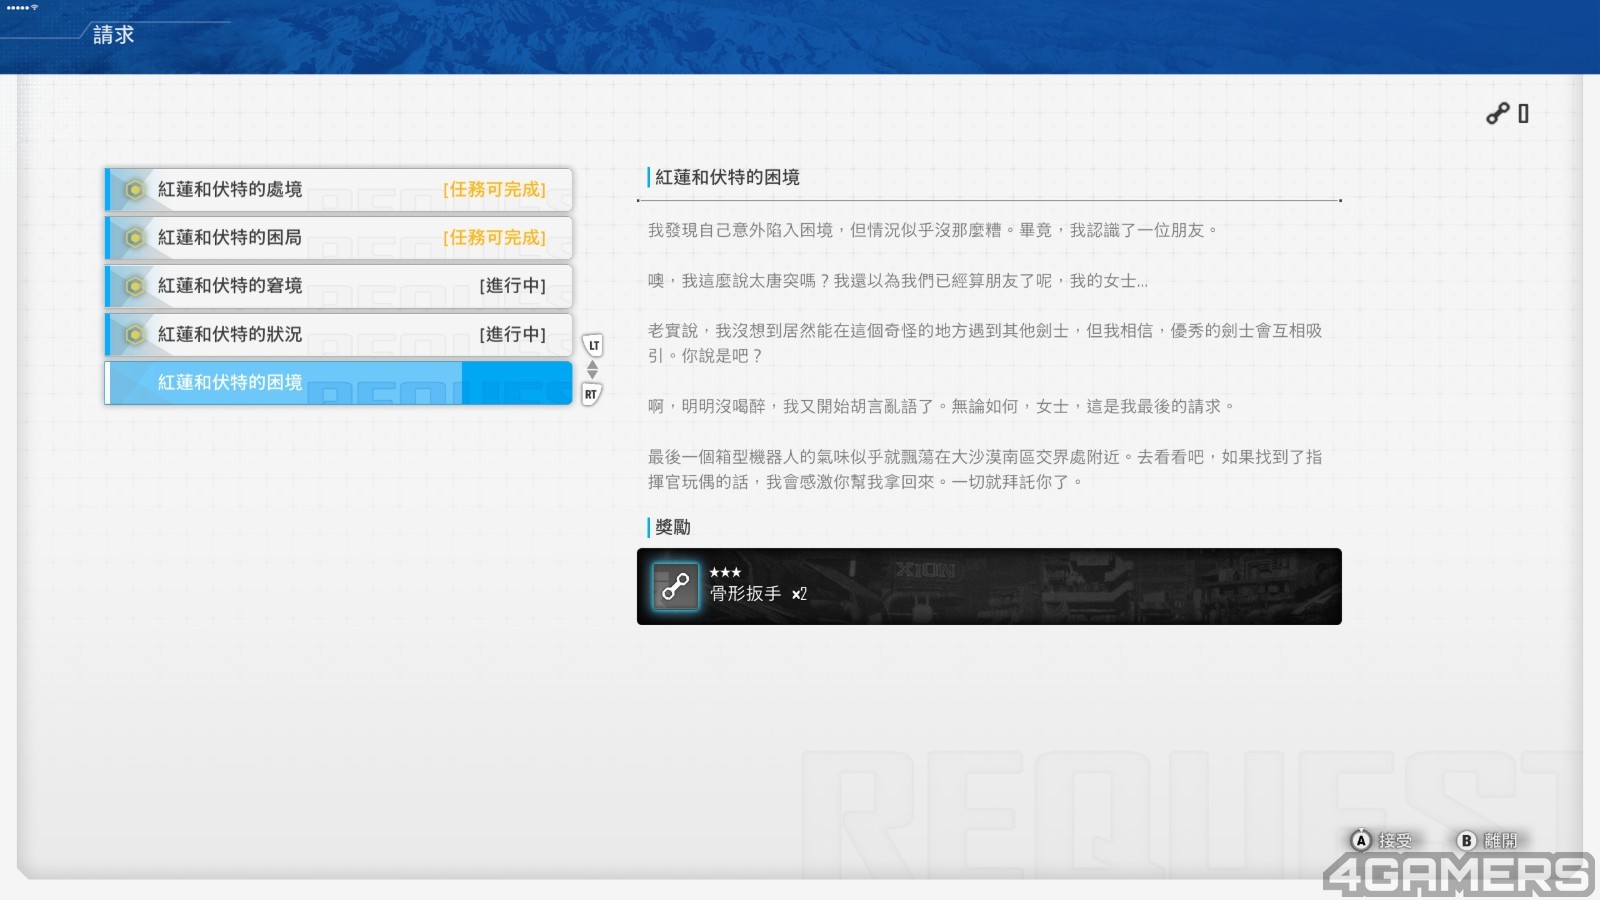This screenshot has width=1600, height=900.
Task: Click the RT page-down button icon
Action: pyautogui.click(x=592, y=394)
